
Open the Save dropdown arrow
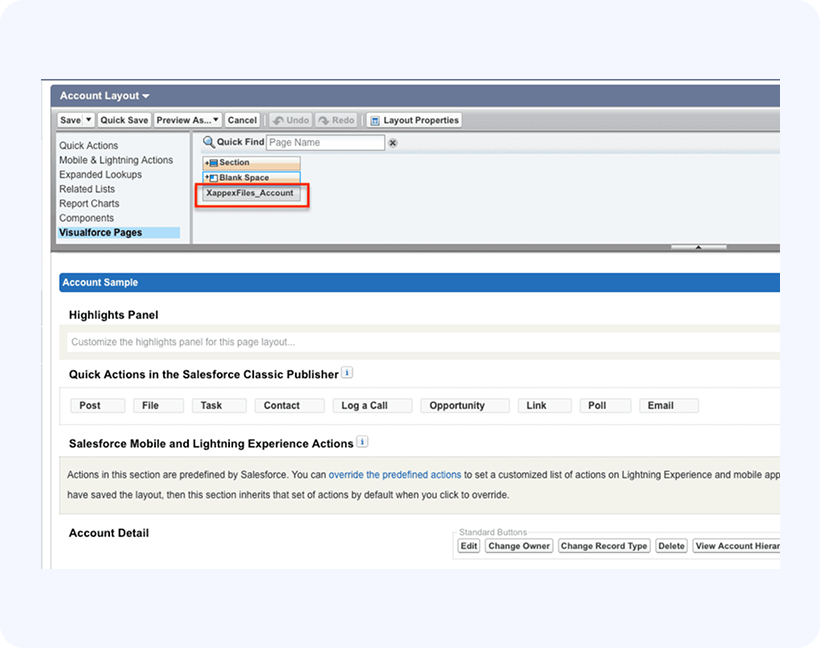(x=88, y=120)
